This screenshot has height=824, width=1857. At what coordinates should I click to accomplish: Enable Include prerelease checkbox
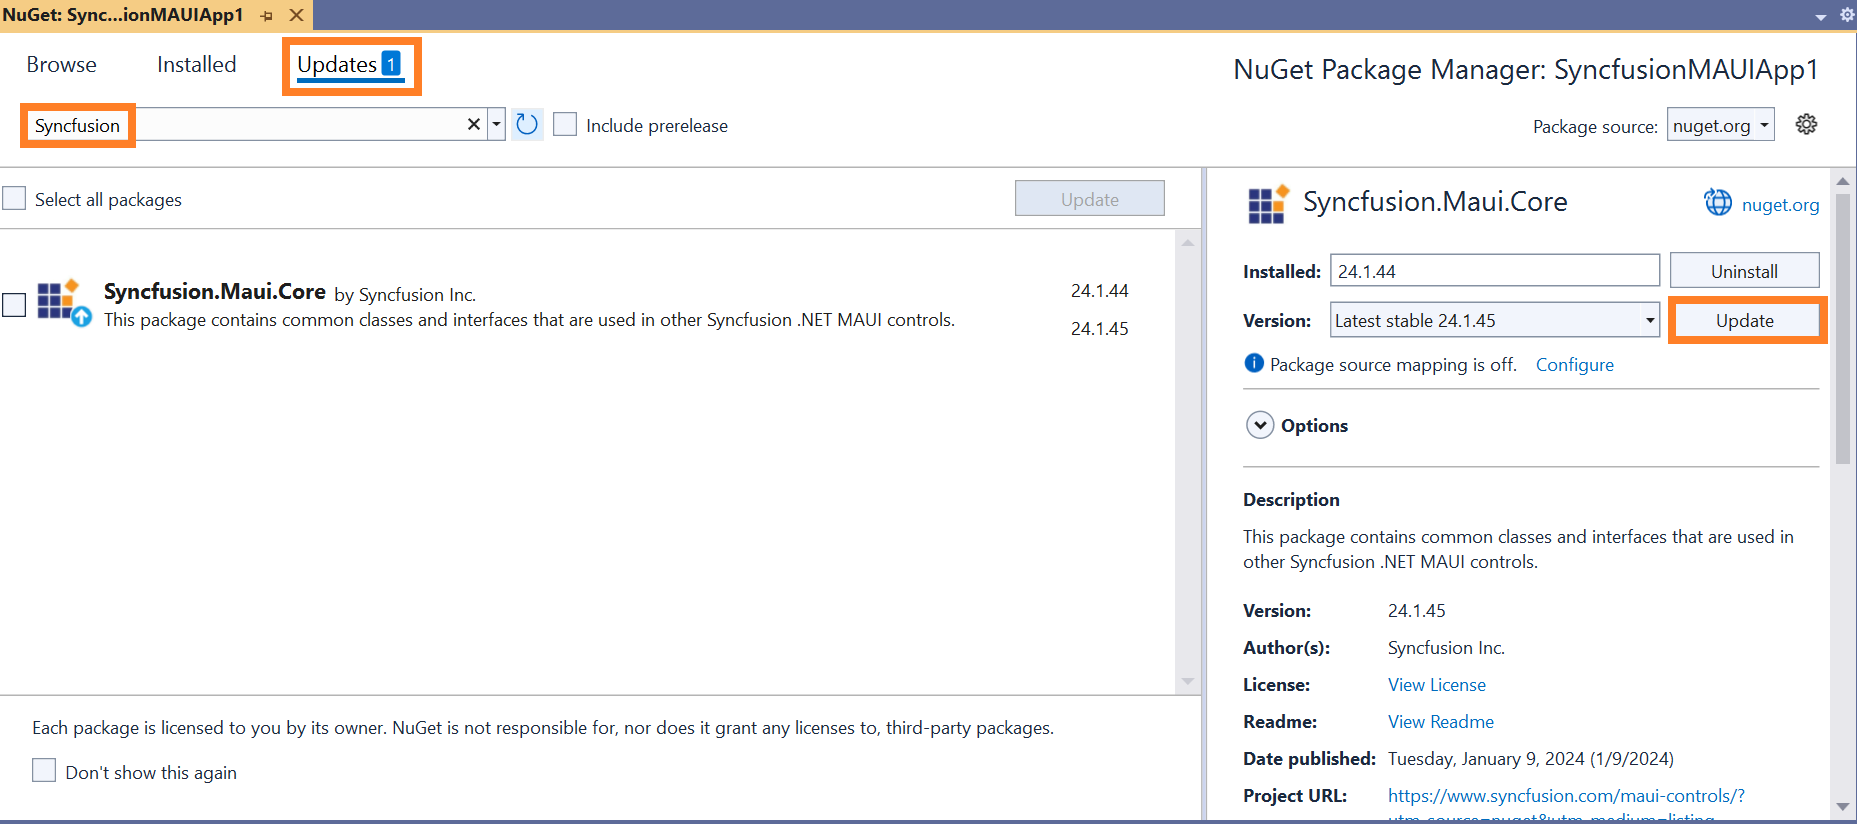pos(565,124)
